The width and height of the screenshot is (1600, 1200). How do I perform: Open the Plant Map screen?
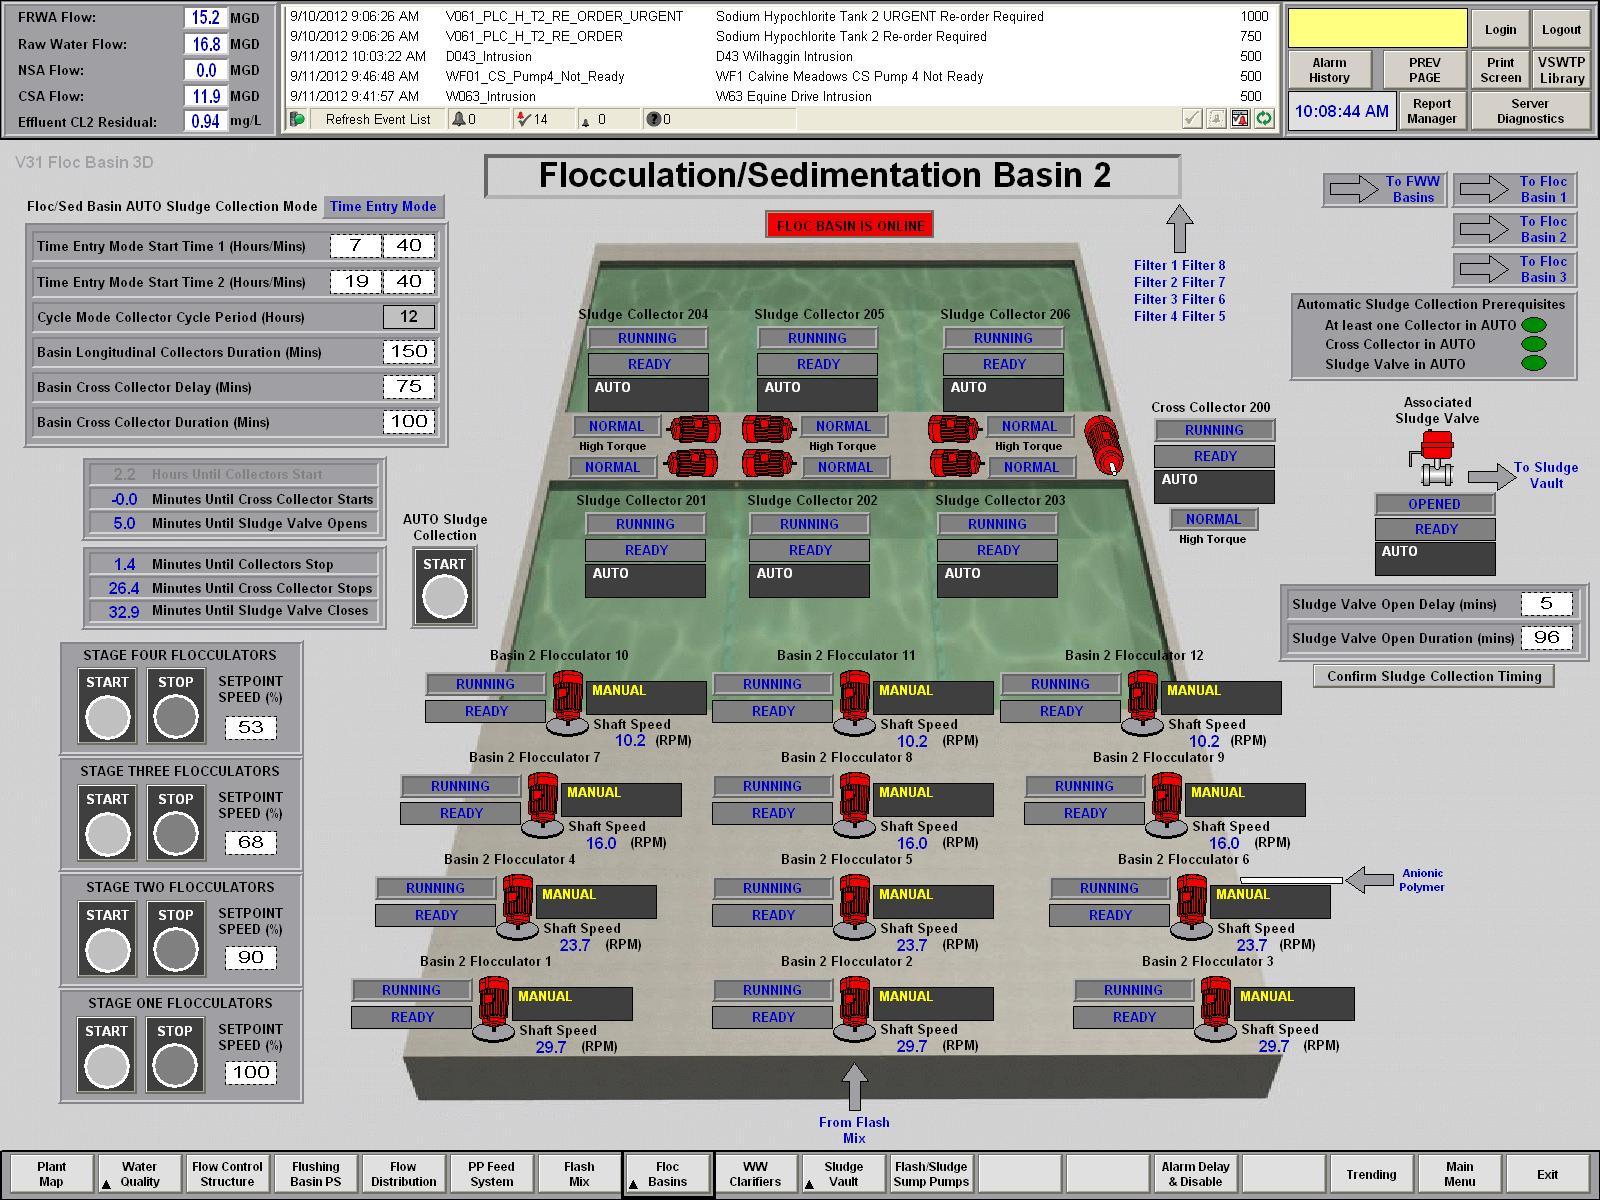(52, 1174)
